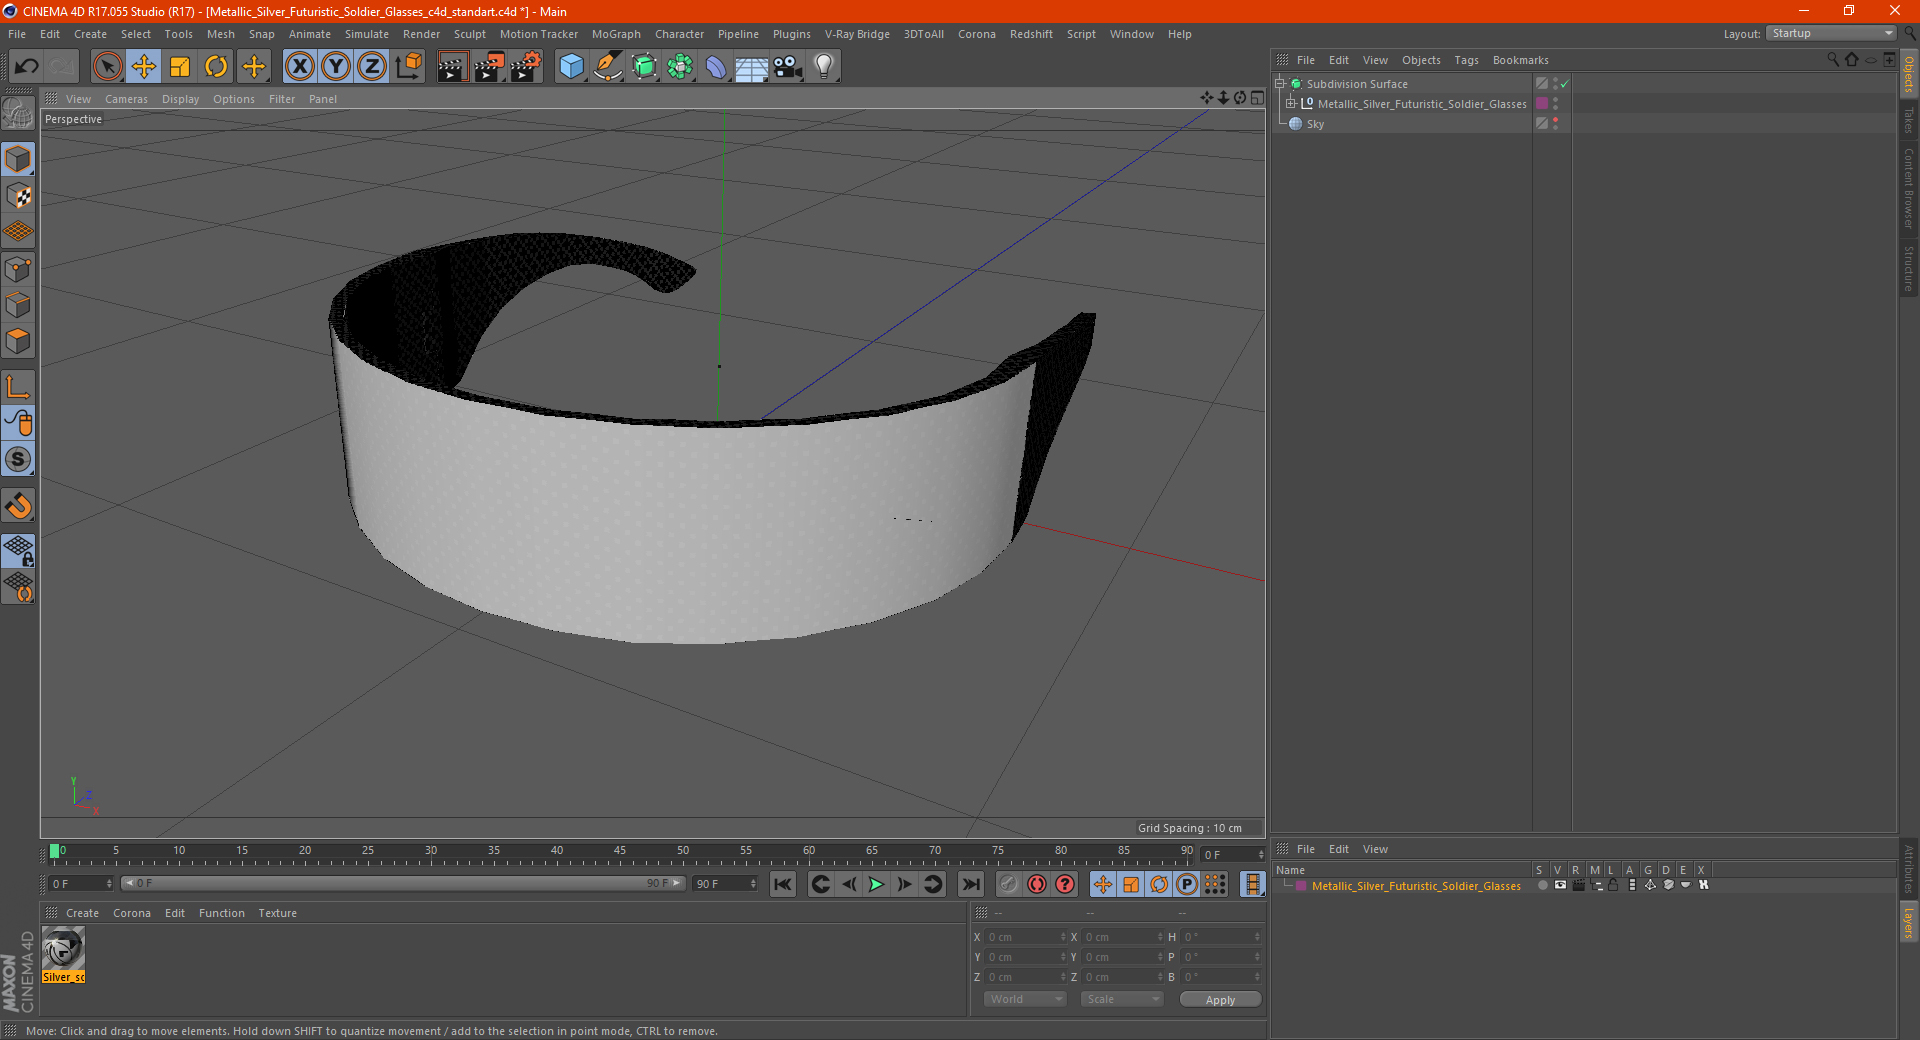
Task: Open Deformer bend icon
Action: tap(716, 67)
